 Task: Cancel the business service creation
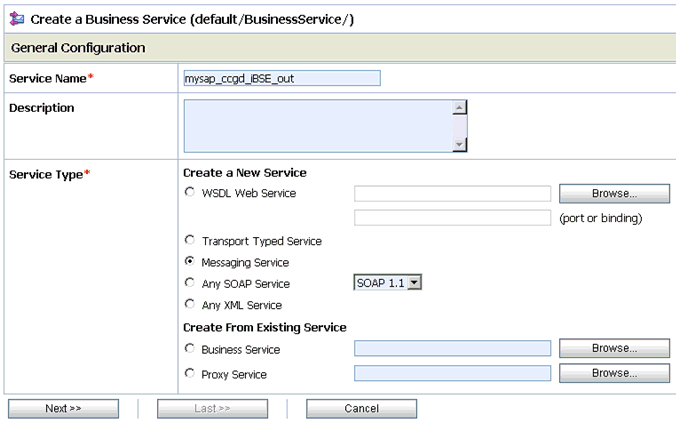361,408
